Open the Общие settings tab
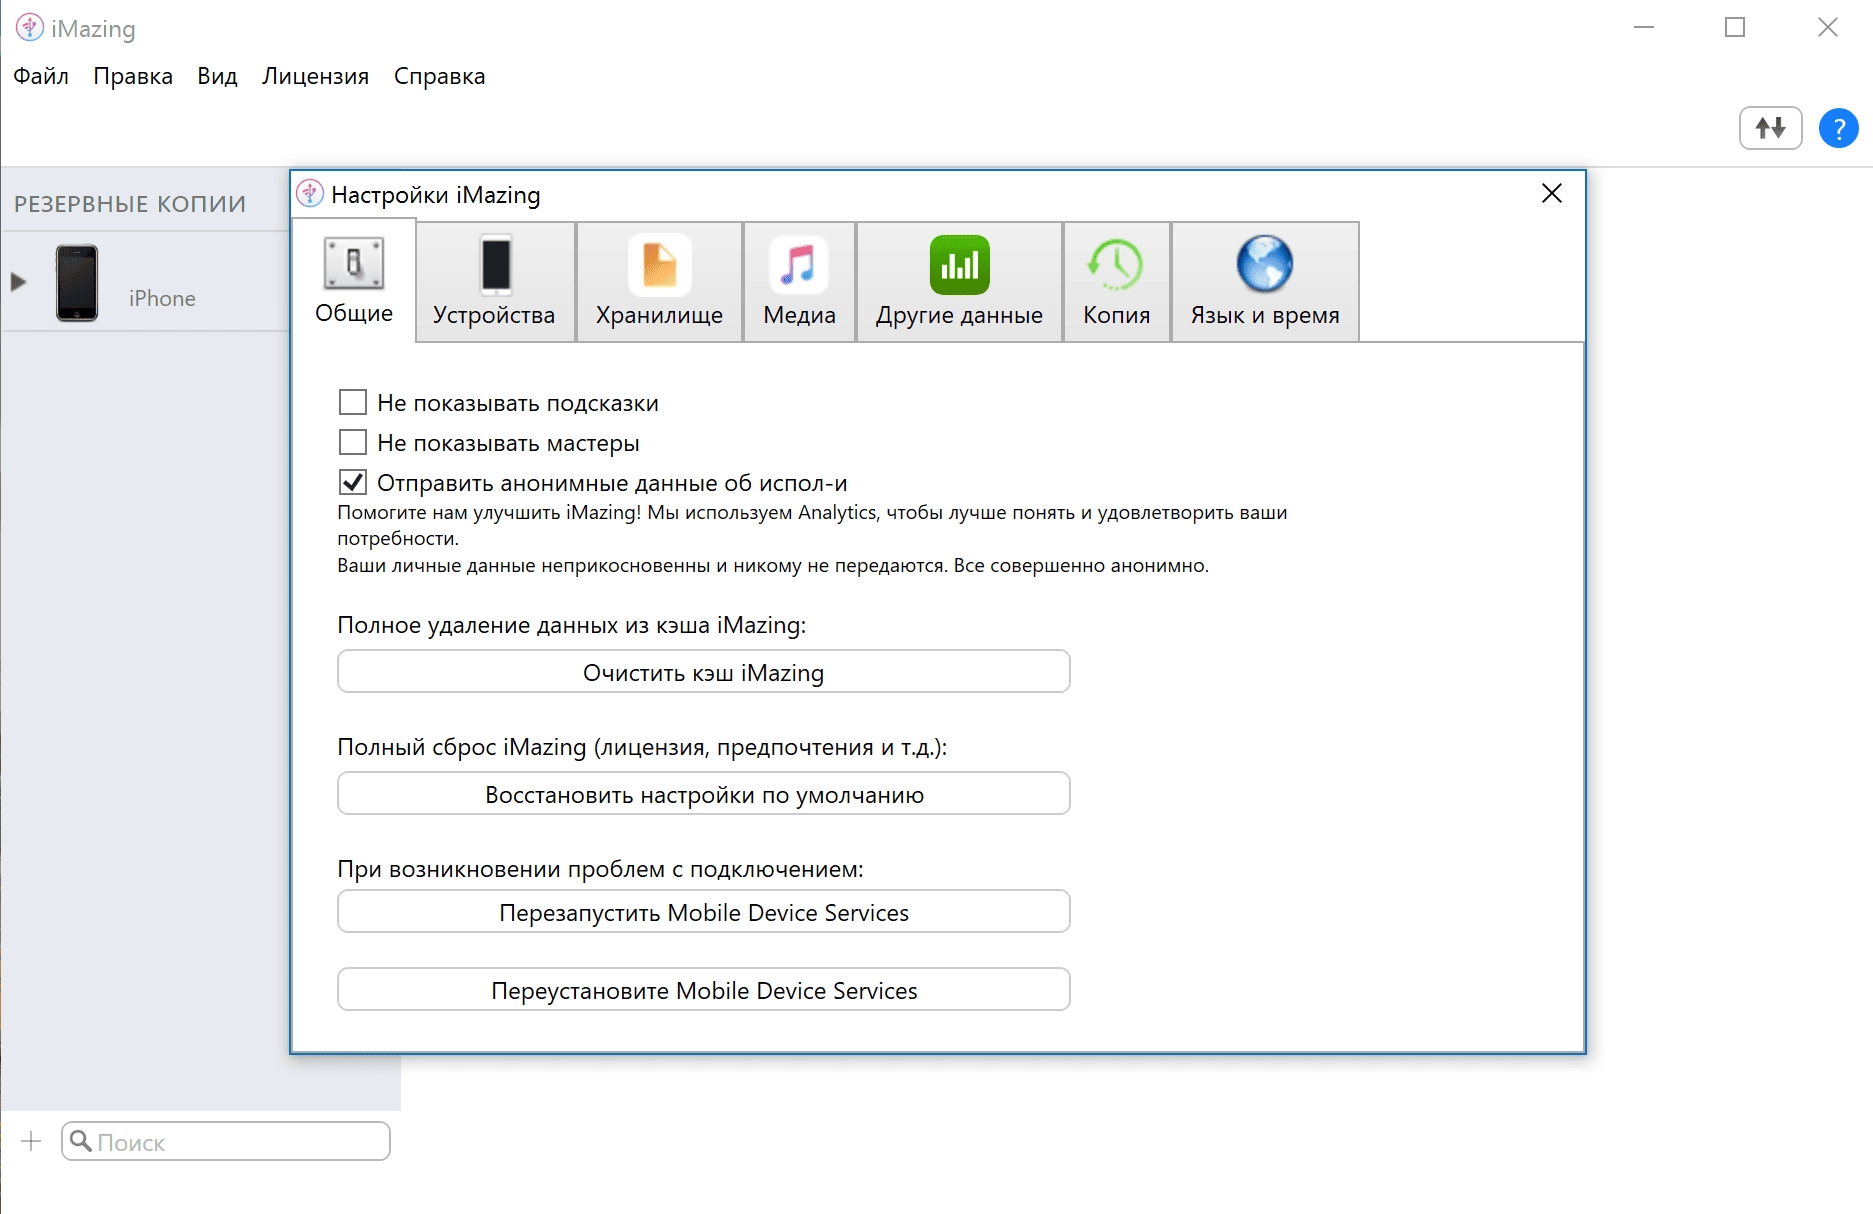 click(354, 282)
